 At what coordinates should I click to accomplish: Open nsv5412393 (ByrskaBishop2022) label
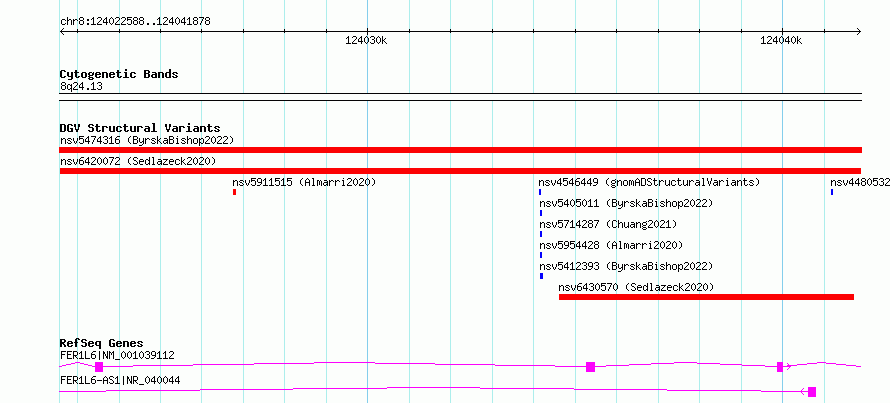click(x=626, y=266)
